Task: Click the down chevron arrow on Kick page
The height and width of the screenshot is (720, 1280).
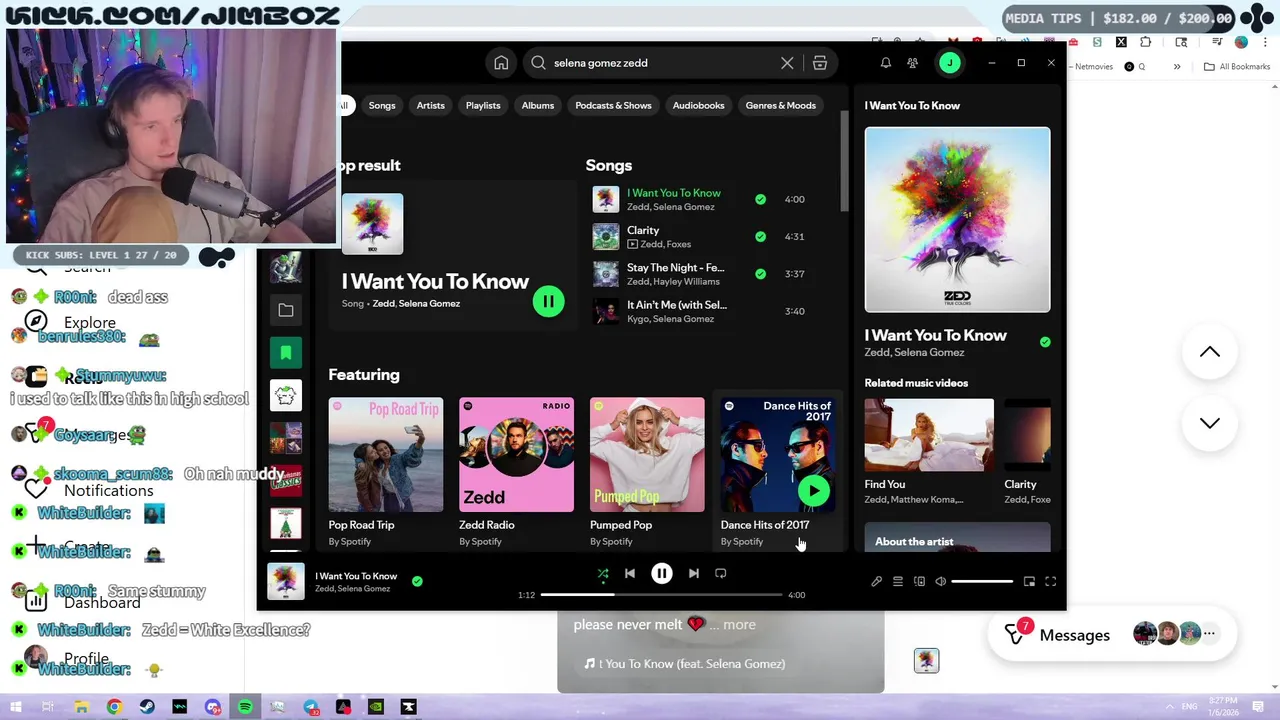Action: coord(1210,423)
